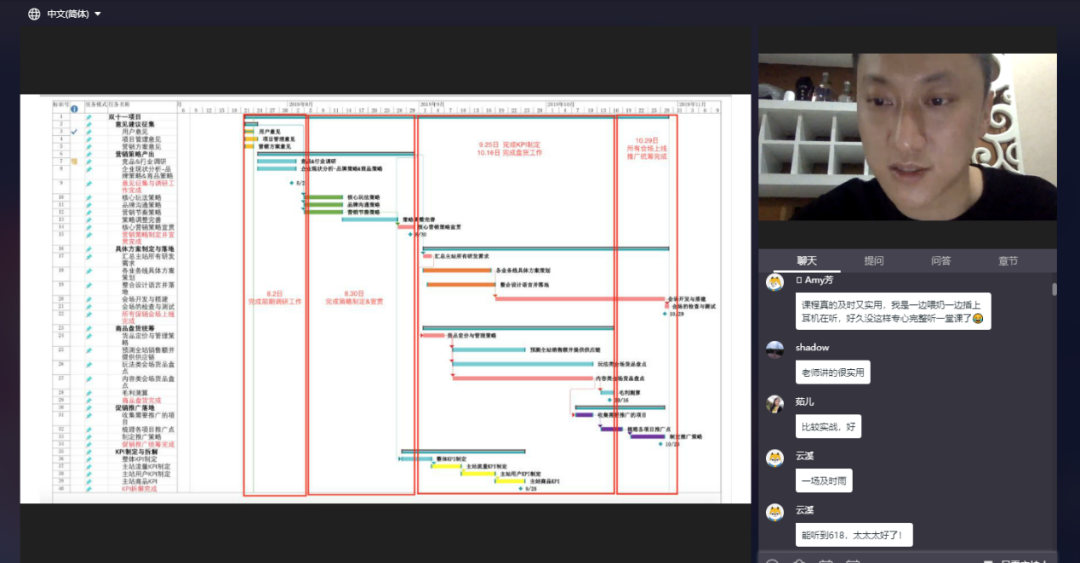
Task: Click the 云溪 name above 能听到618 message
Action: click(x=804, y=510)
